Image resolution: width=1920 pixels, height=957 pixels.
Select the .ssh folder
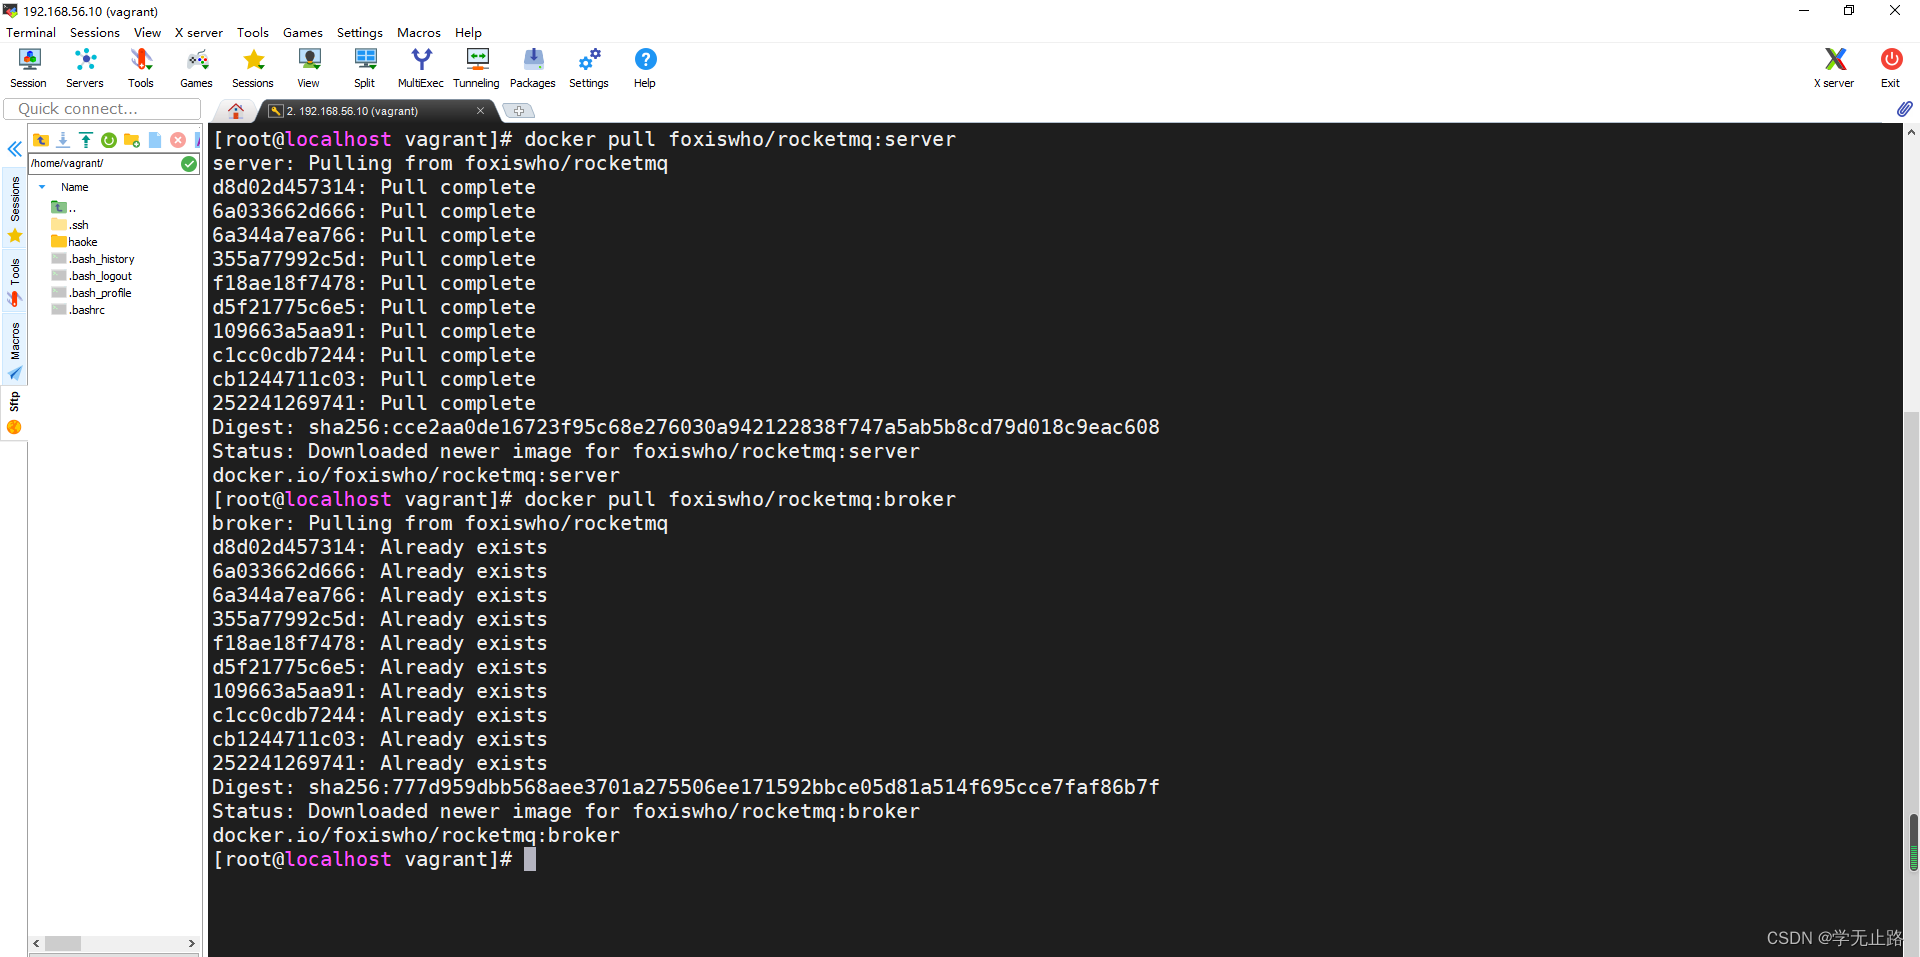click(70, 224)
